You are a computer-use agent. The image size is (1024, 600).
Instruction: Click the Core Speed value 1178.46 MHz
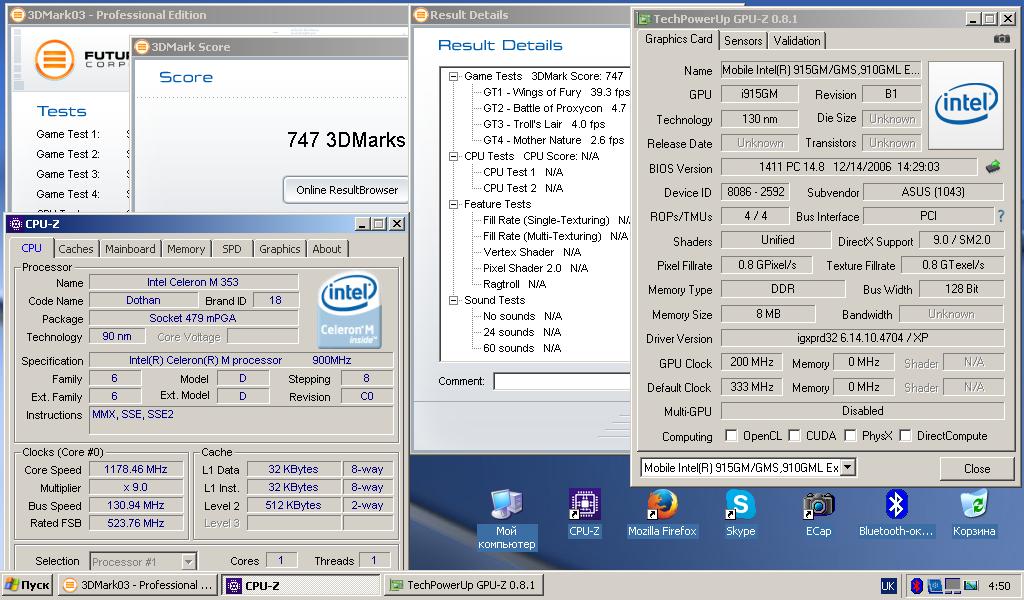136,469
